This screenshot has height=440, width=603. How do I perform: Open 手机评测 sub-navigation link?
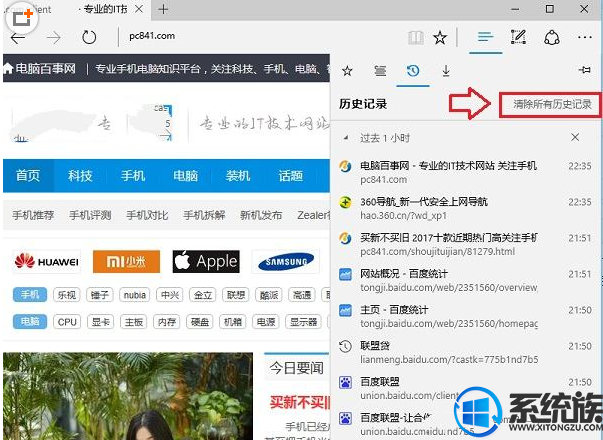click(x=90, y=215)
